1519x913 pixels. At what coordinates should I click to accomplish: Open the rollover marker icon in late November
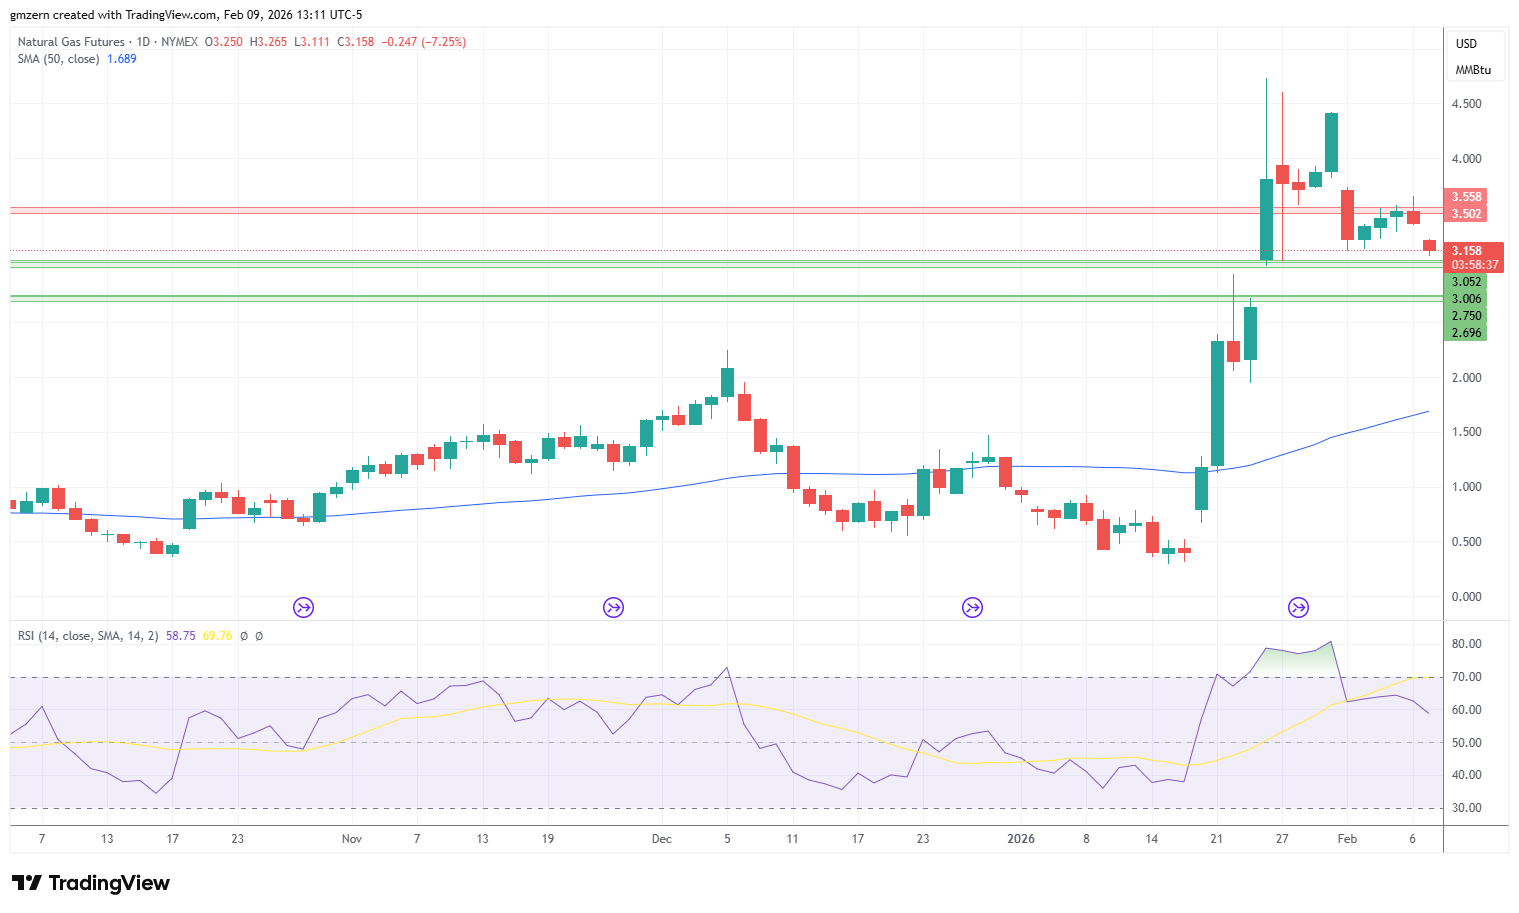point(614,607)
